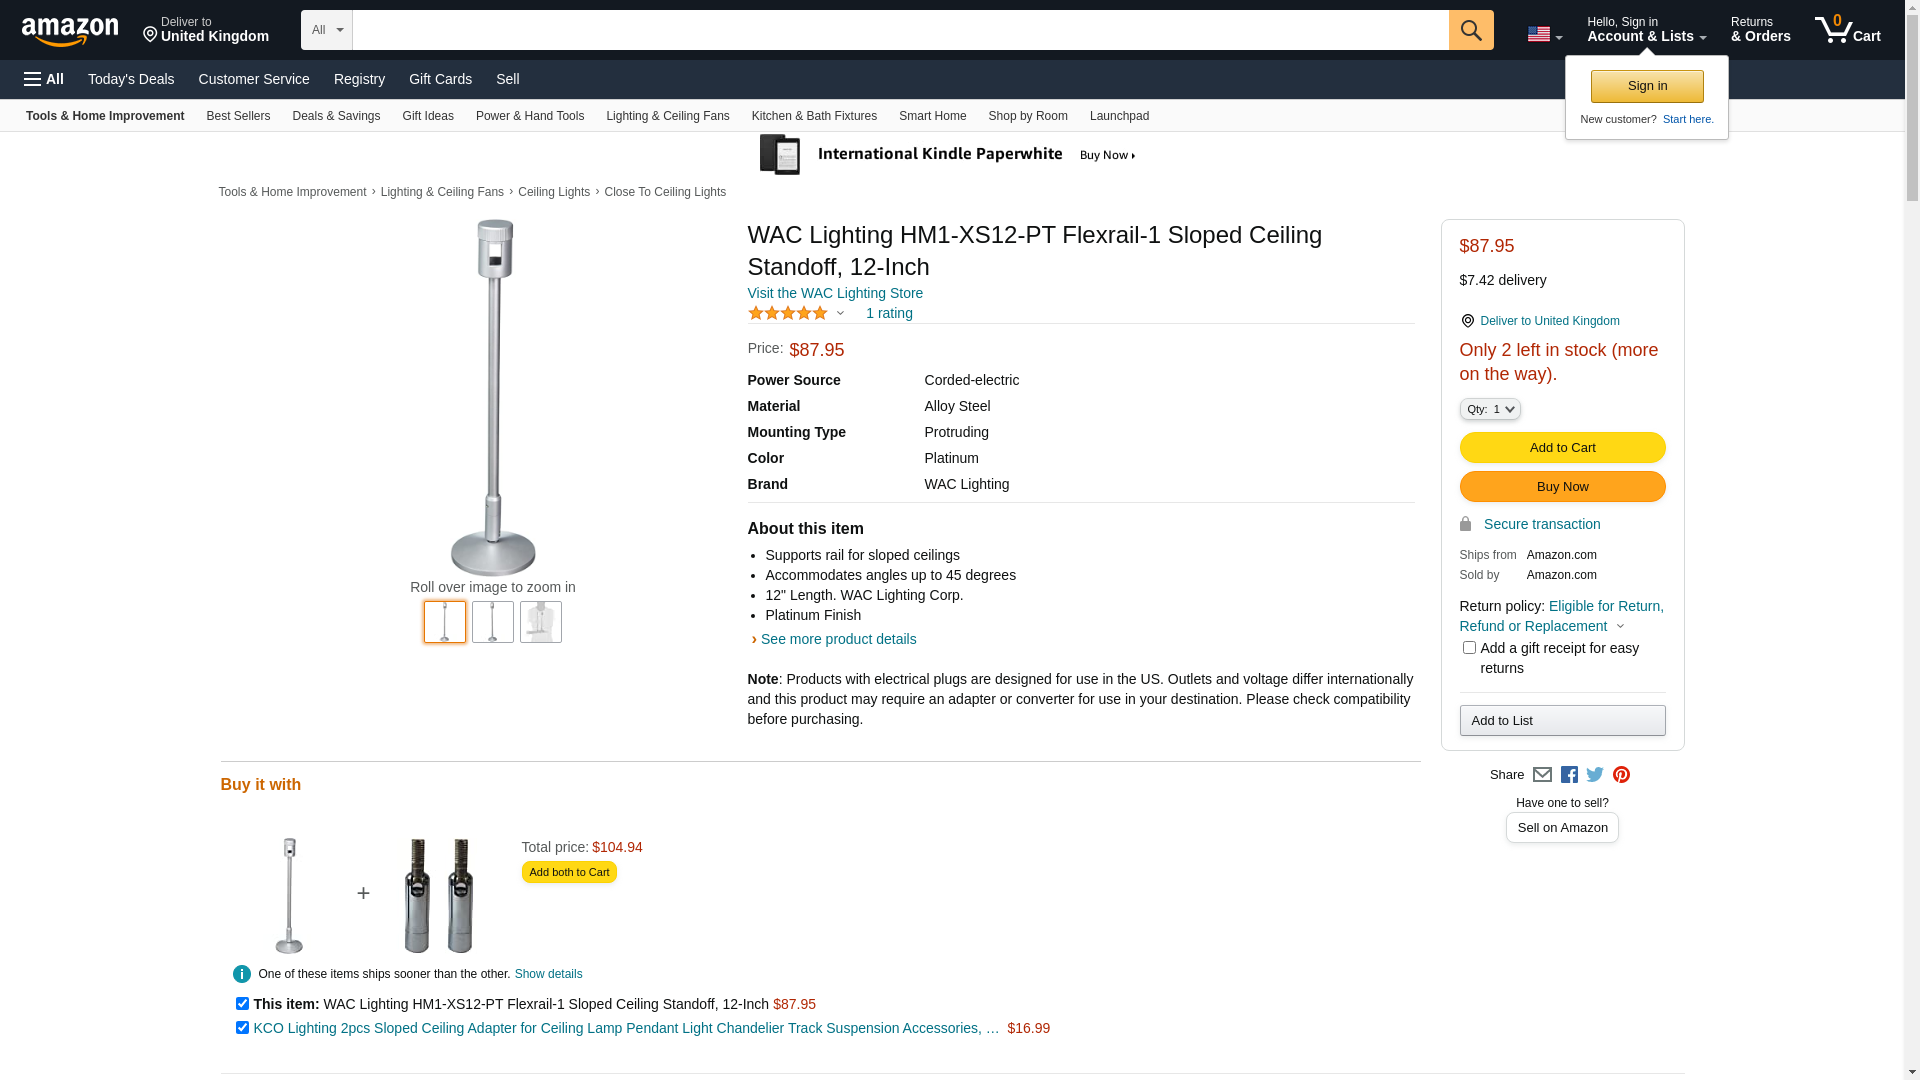Click the Visit the WAC Lighting Store link
This screenshot has height=1080, width=1920.
pyautogui.click(x=835, y=293)
